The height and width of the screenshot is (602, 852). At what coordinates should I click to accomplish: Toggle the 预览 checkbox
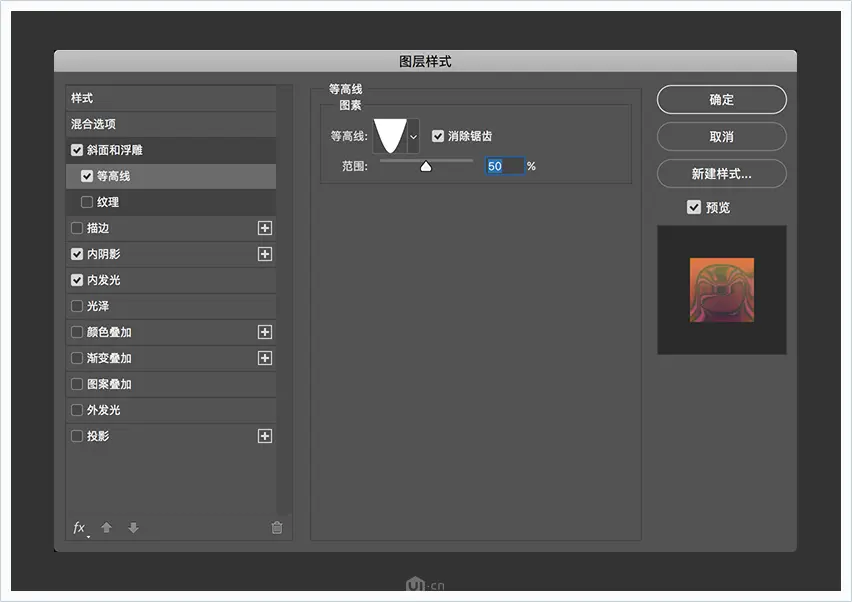694,207
